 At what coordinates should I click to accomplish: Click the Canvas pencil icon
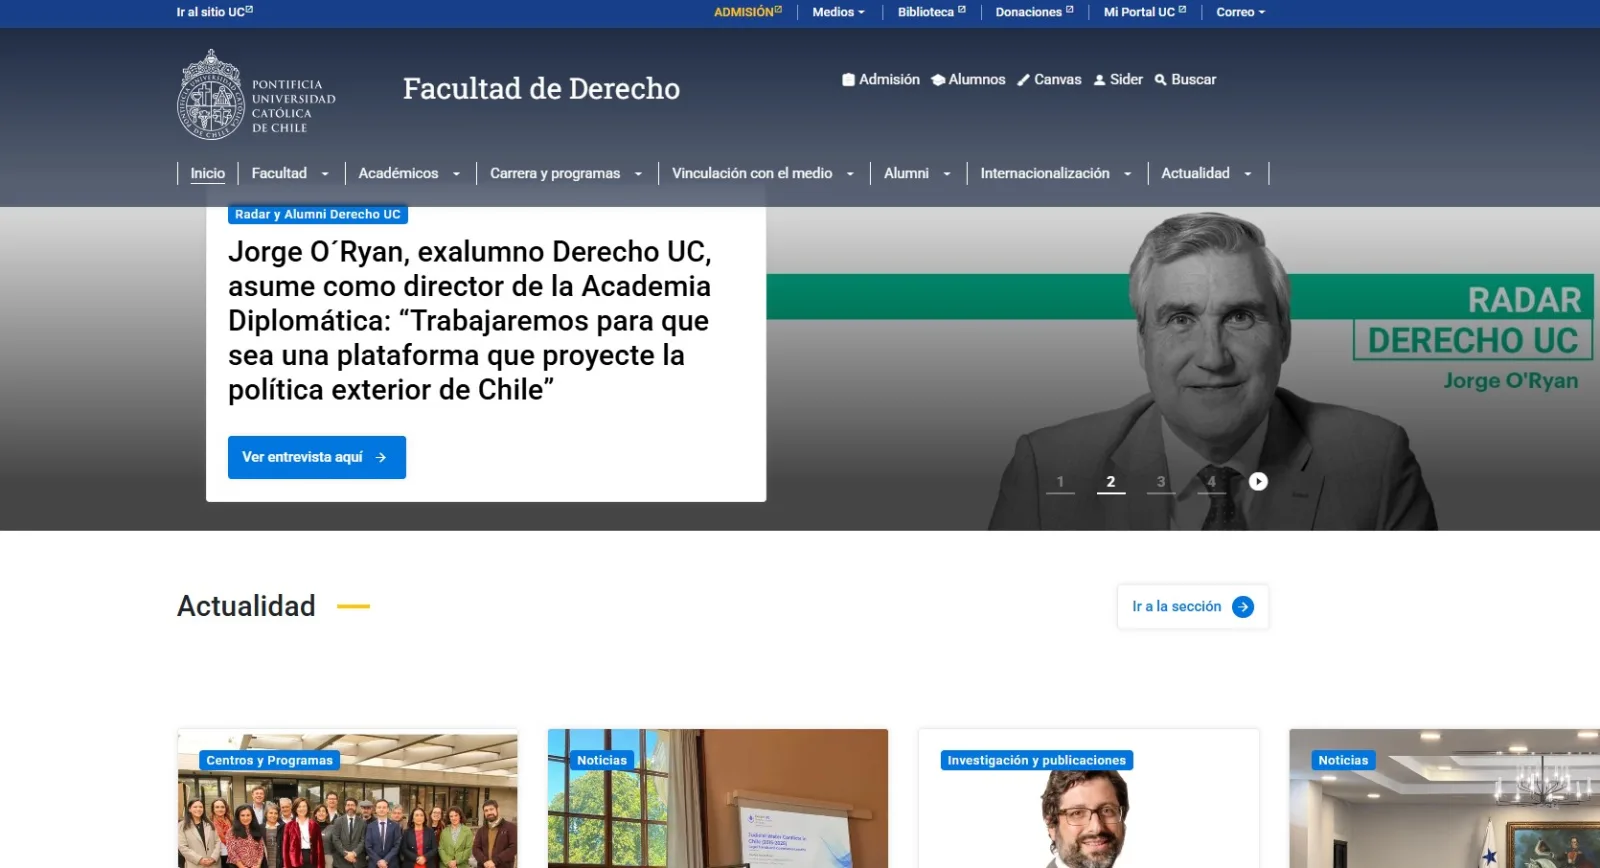pos(1023,80)
